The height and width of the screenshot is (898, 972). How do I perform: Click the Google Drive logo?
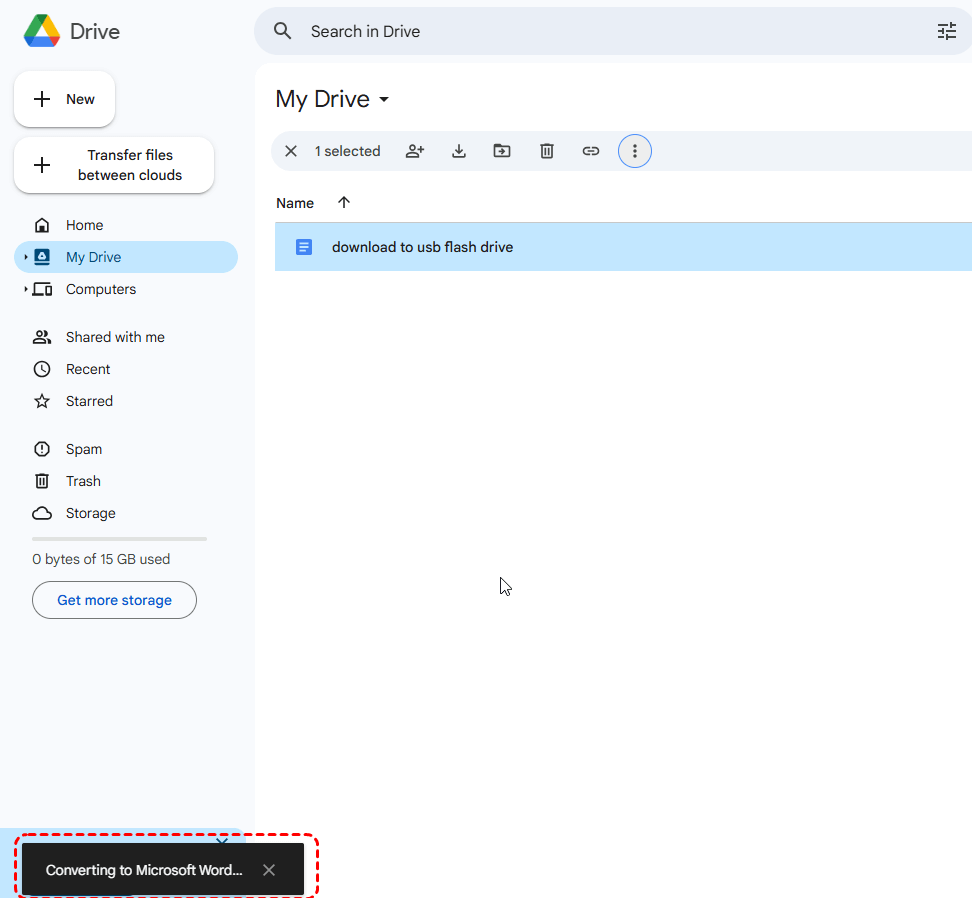pyautogui.click(x=42, y=31)
